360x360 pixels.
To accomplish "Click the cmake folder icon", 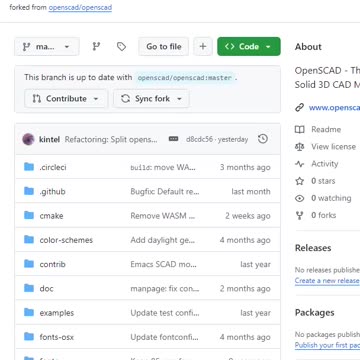I will (29, 216).
